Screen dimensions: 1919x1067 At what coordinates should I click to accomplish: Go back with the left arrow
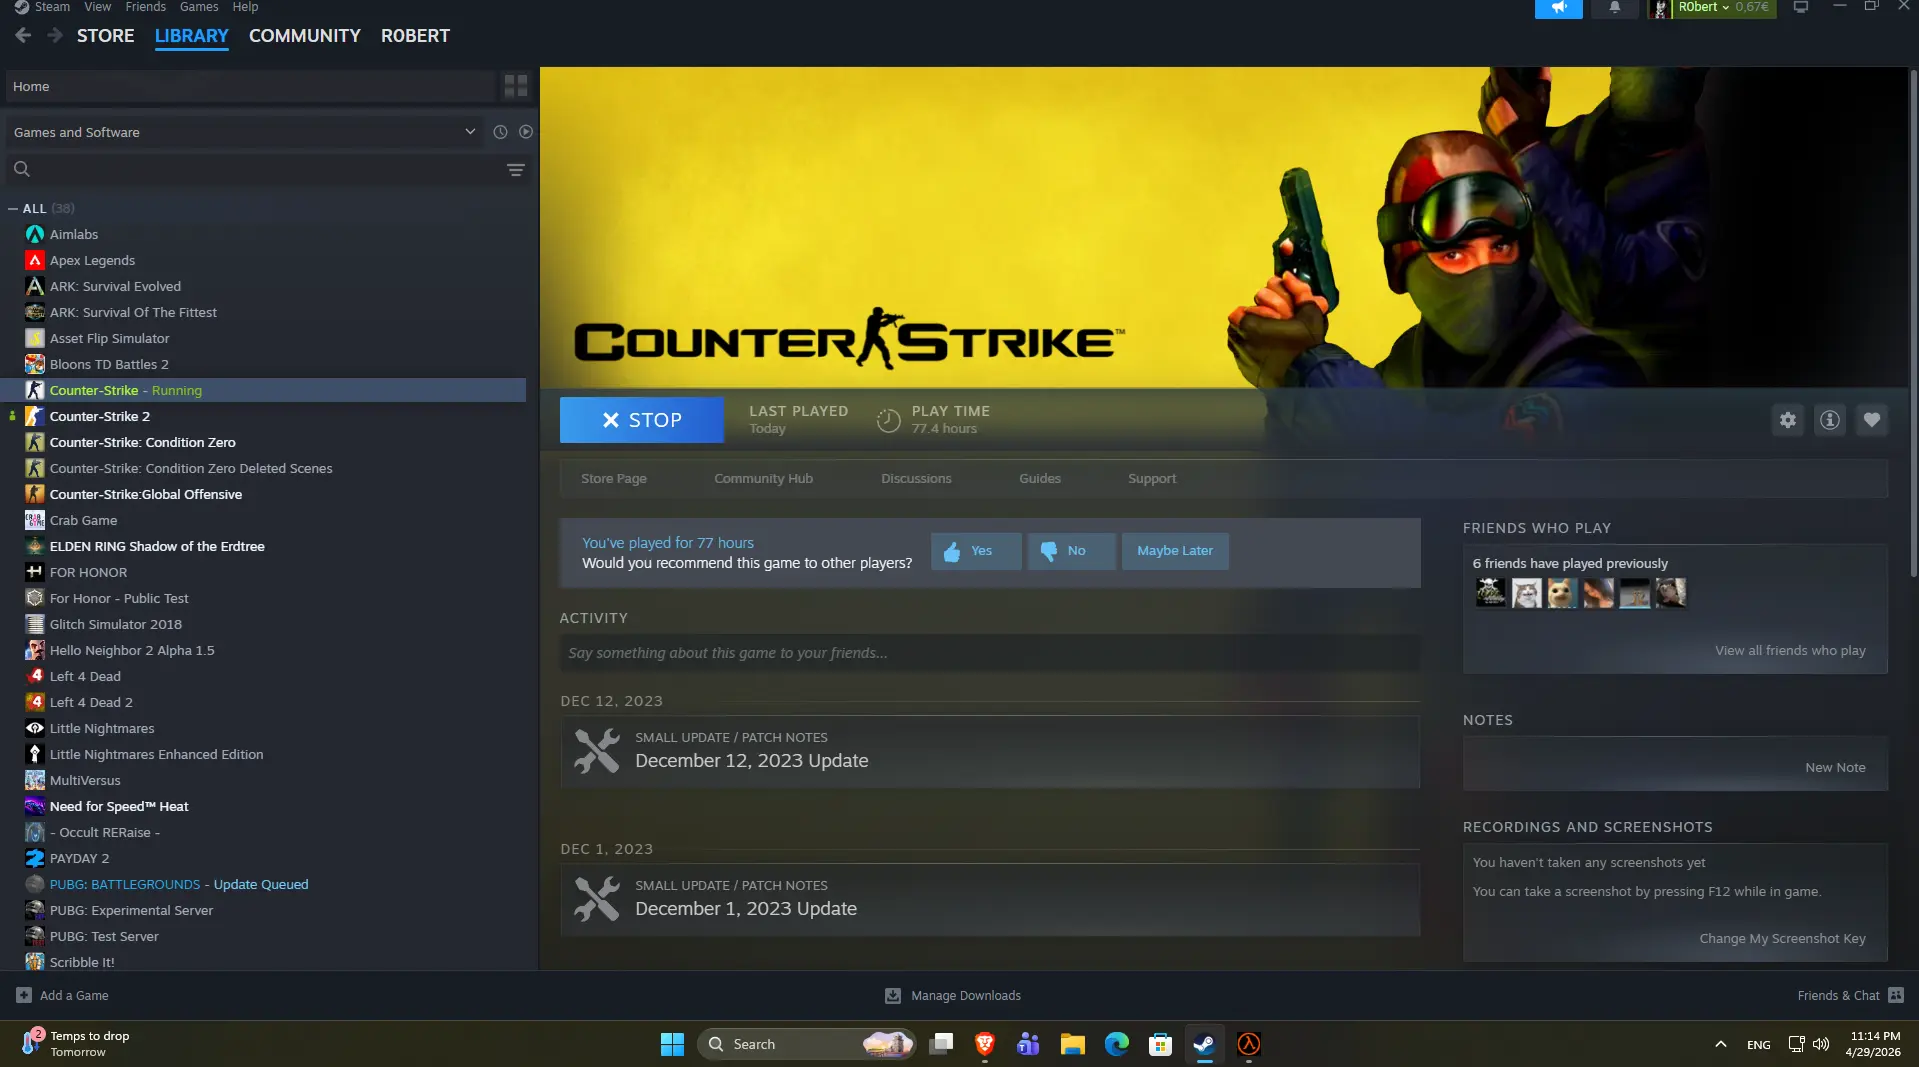[23, 36]
